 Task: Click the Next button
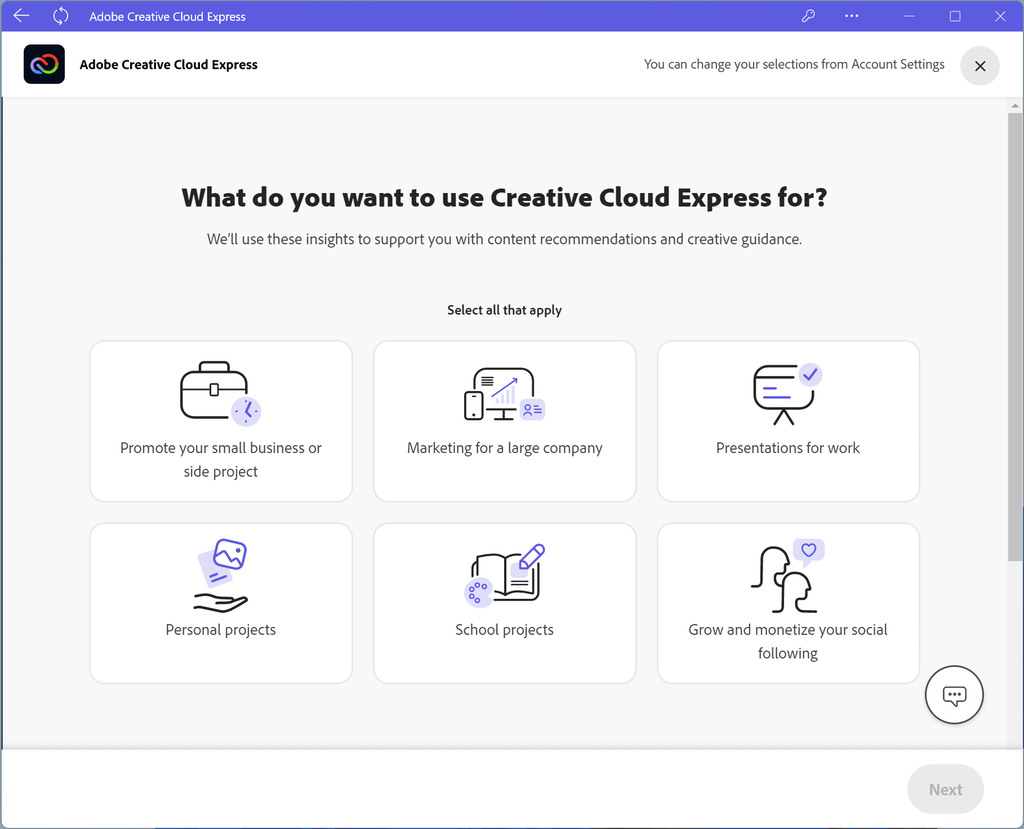click(x=945, y=789)
